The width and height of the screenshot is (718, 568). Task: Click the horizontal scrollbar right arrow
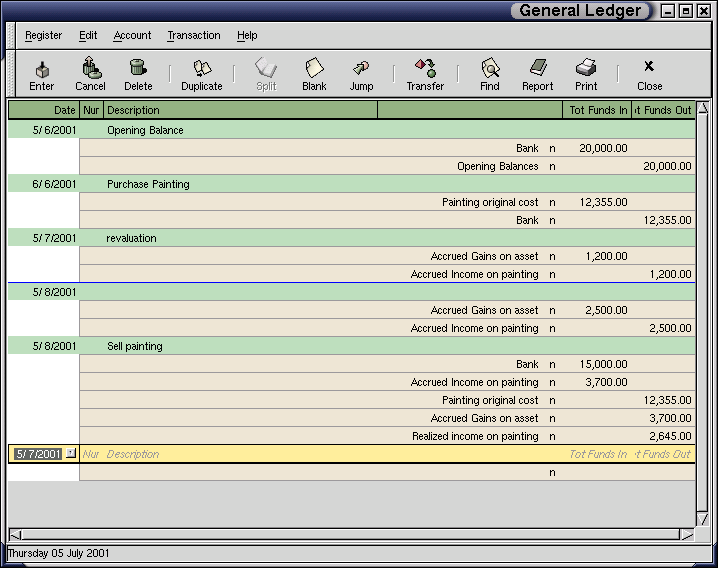[x=687, y=535]
